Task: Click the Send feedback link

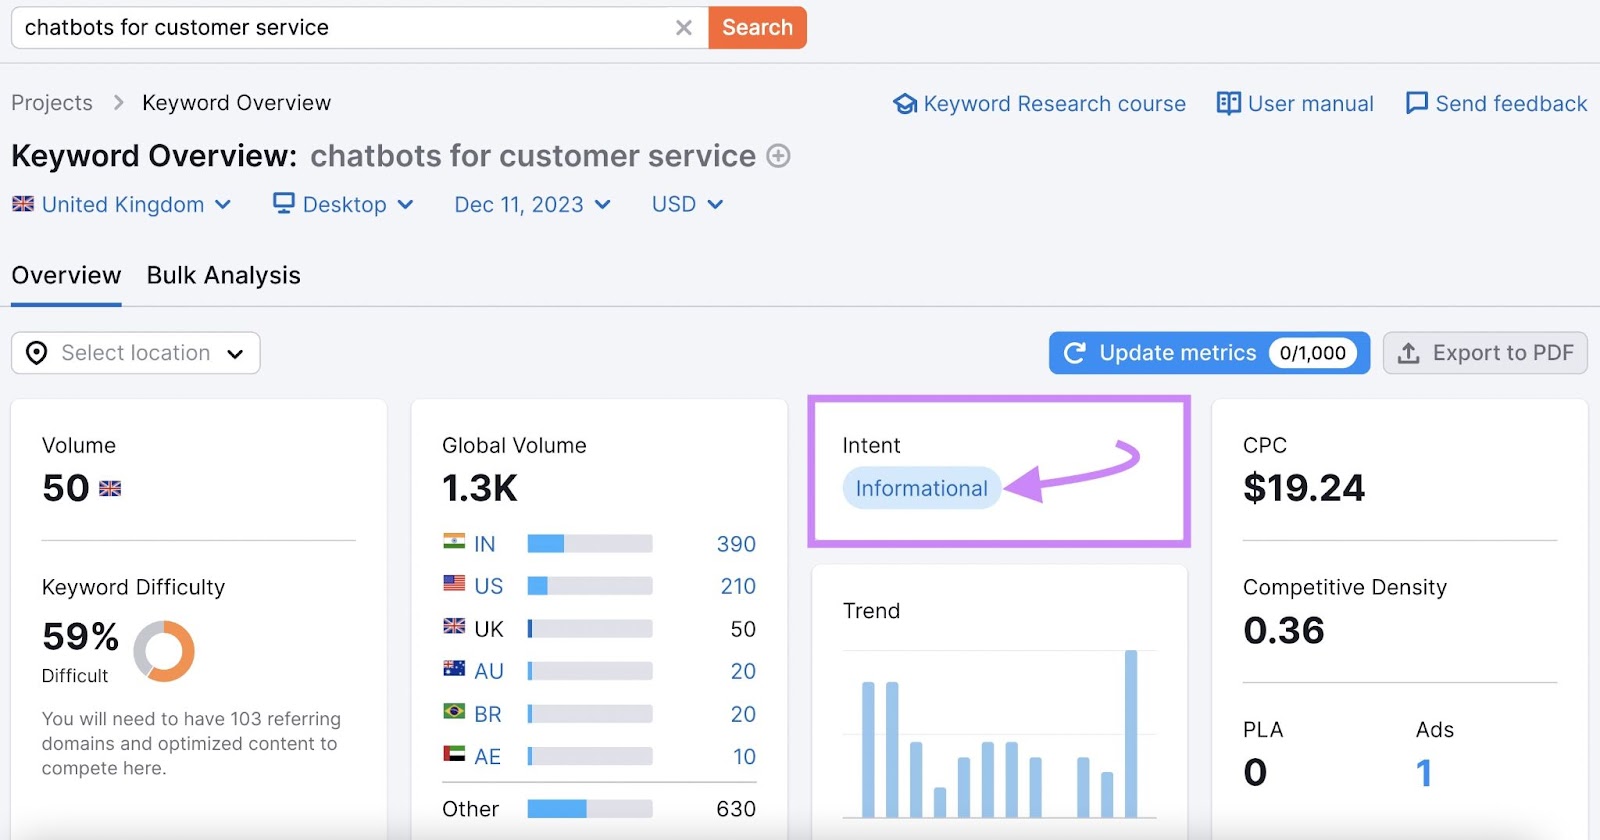Action: [x=1511, y=104]
